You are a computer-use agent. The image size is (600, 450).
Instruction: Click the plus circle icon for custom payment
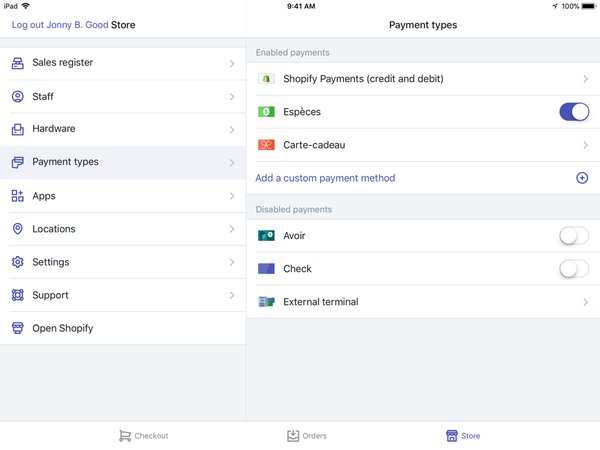pyautogui.click(x=582, y=178)
